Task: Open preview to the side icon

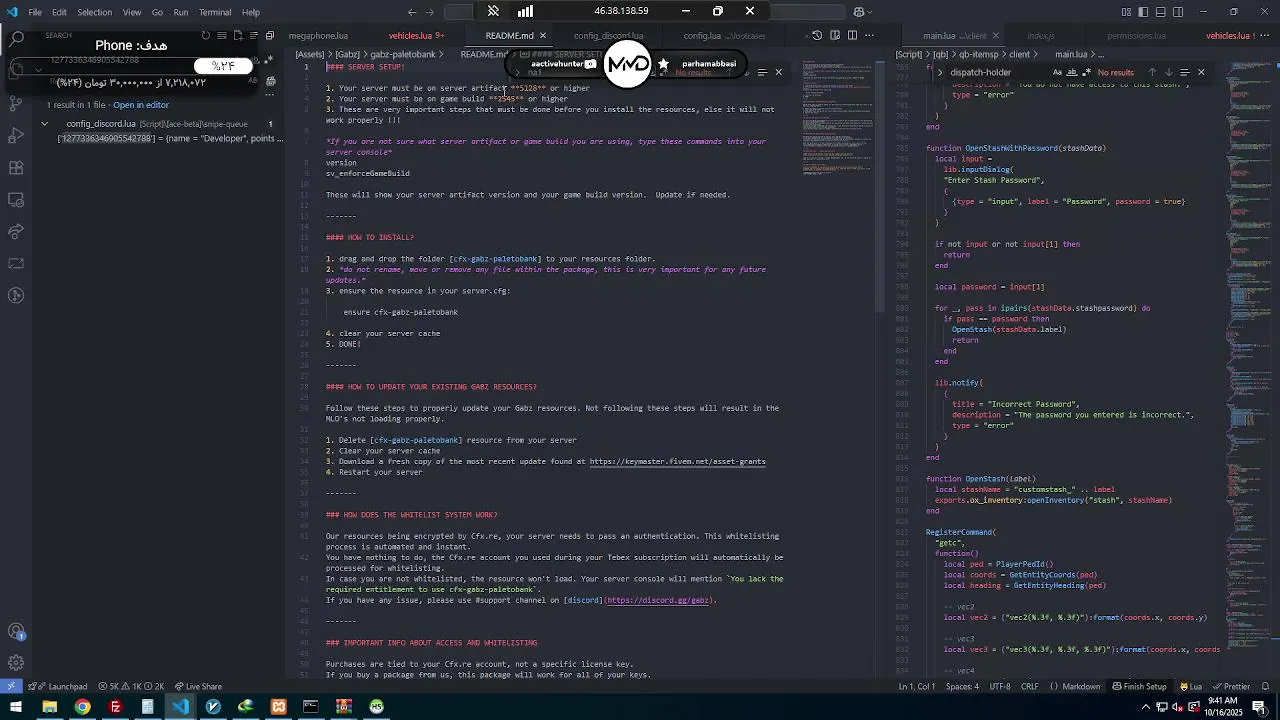Action: pos(835,35)
